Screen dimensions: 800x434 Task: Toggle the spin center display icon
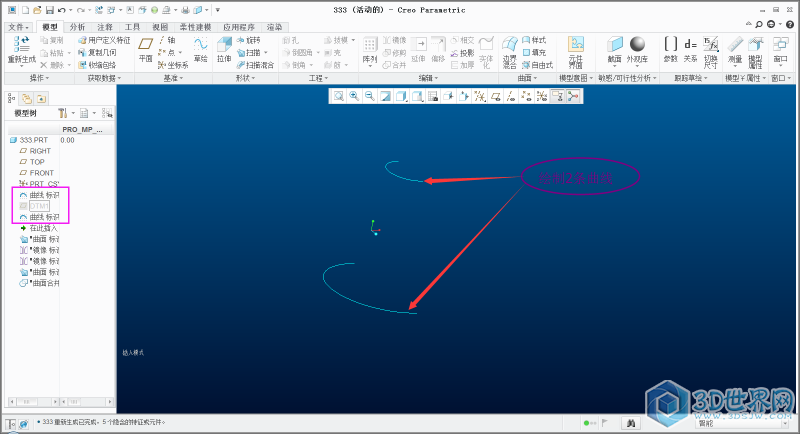click(x=573, y=96)
